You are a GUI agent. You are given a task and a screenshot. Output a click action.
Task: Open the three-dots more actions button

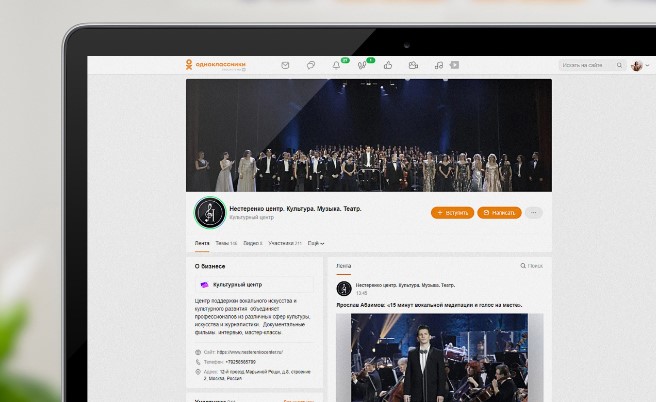(x=533, y=213)
